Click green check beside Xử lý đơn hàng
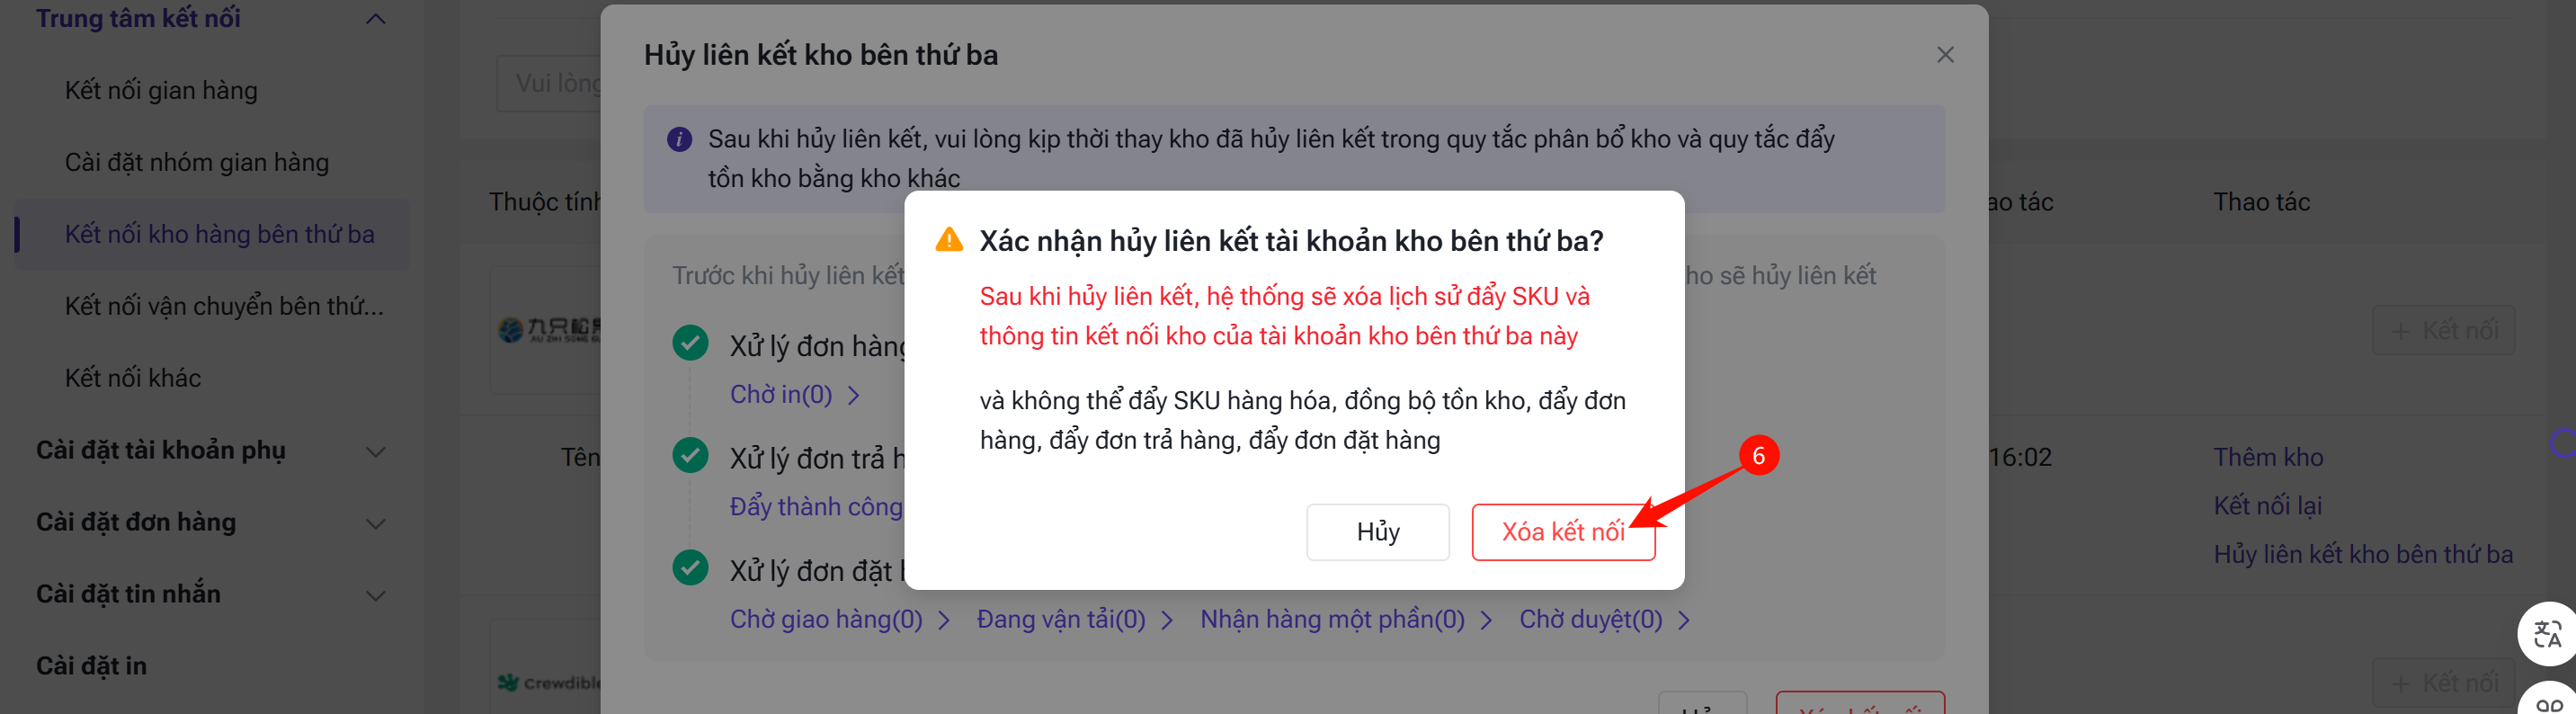This screenshot has width=2576, height=714. [690, 343]
